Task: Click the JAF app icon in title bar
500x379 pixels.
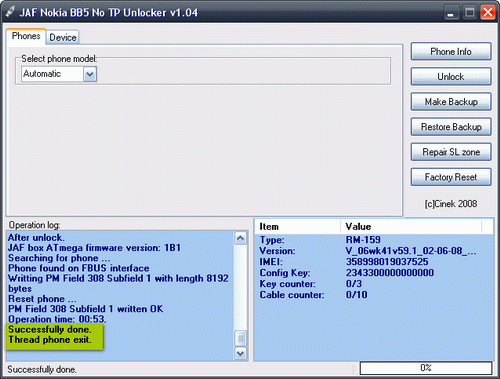Action: [x=10, y=12]
